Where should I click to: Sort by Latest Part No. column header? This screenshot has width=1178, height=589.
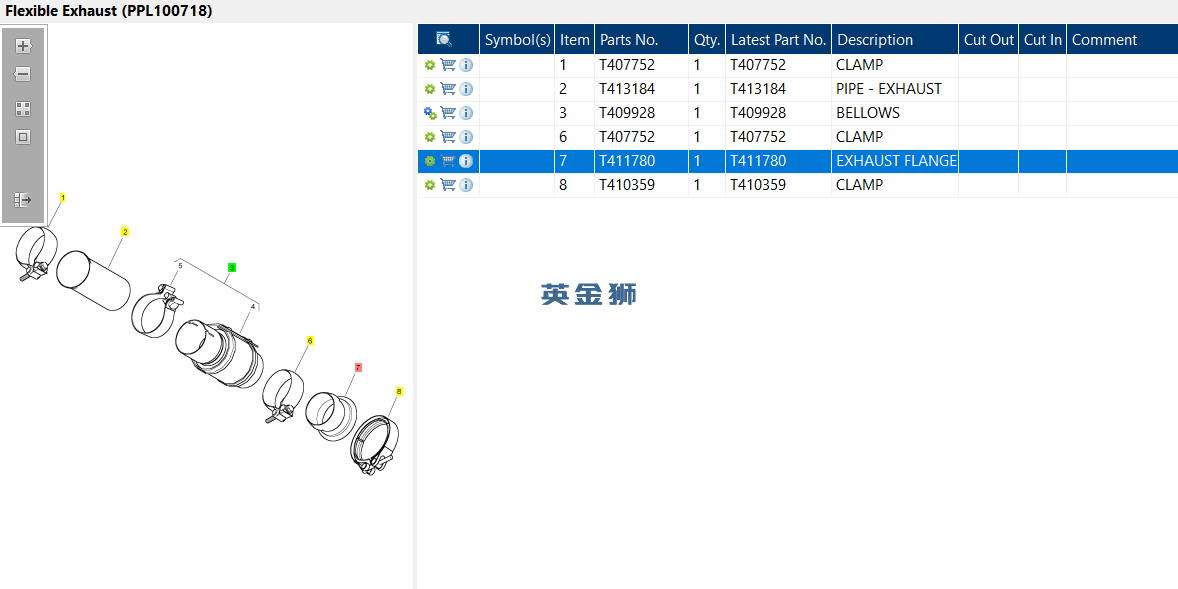tap(778, 40)
